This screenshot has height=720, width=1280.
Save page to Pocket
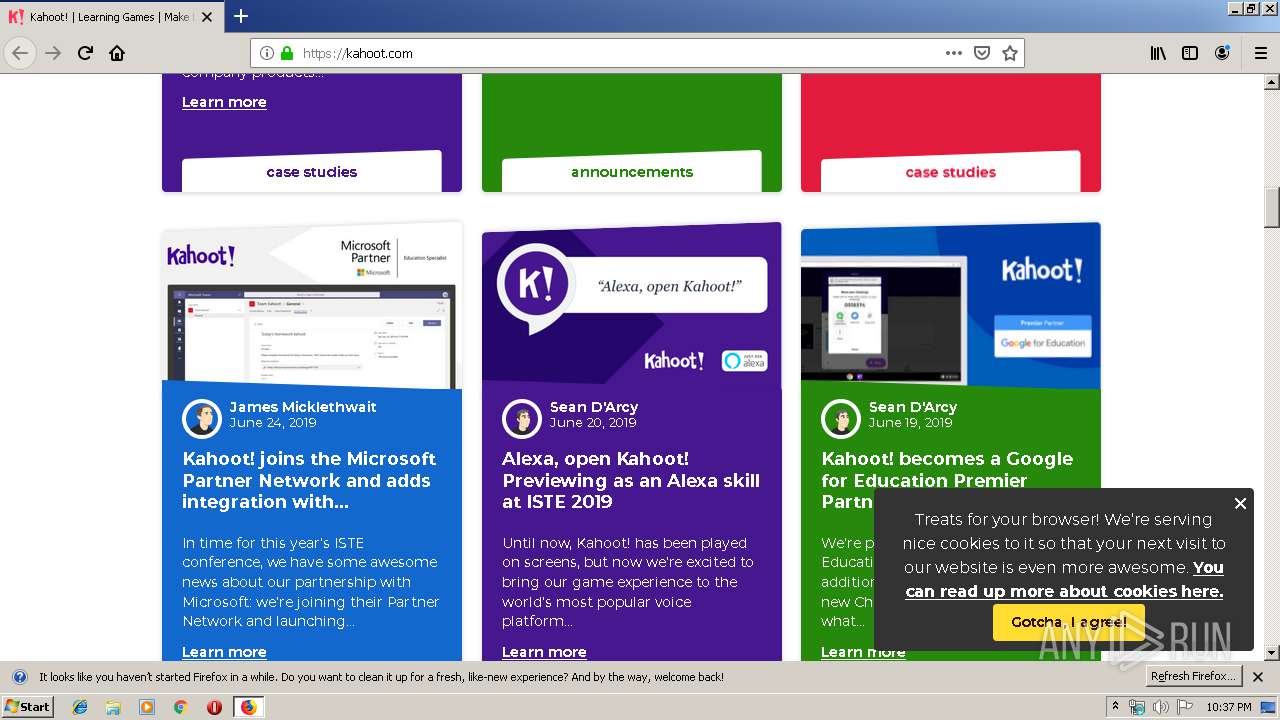[x=982, y=53]
